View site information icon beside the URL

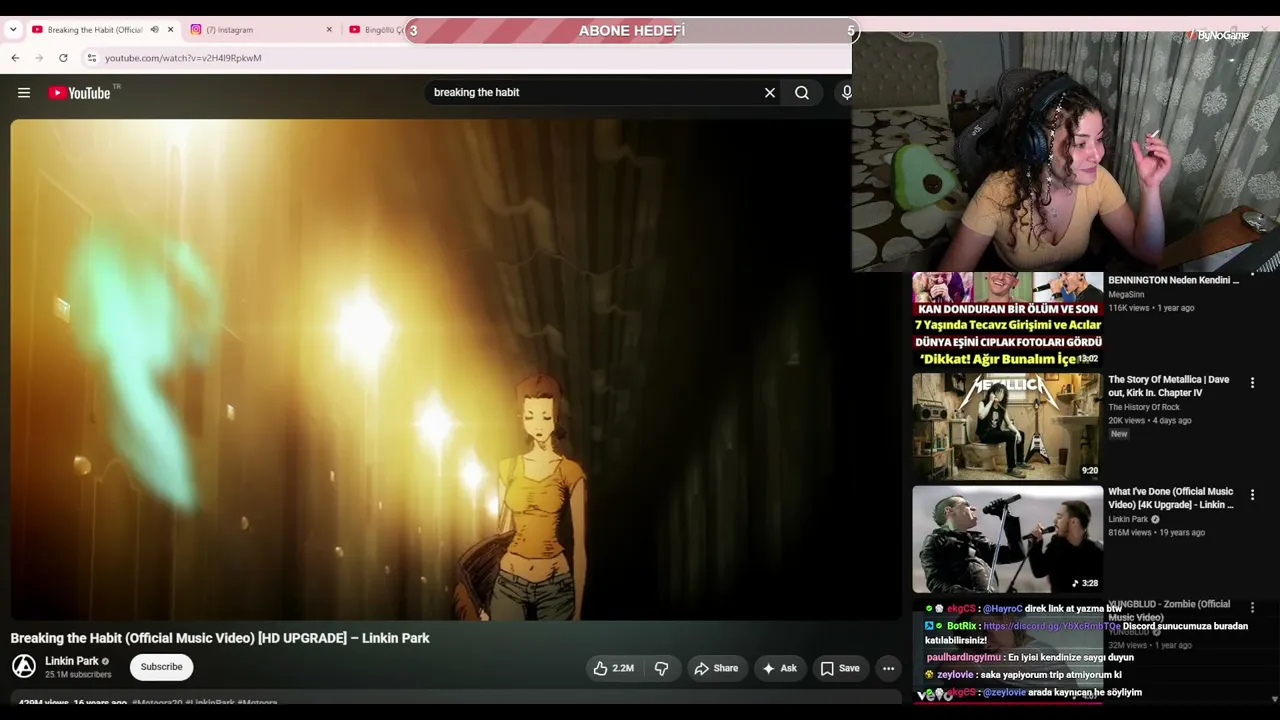92,58
